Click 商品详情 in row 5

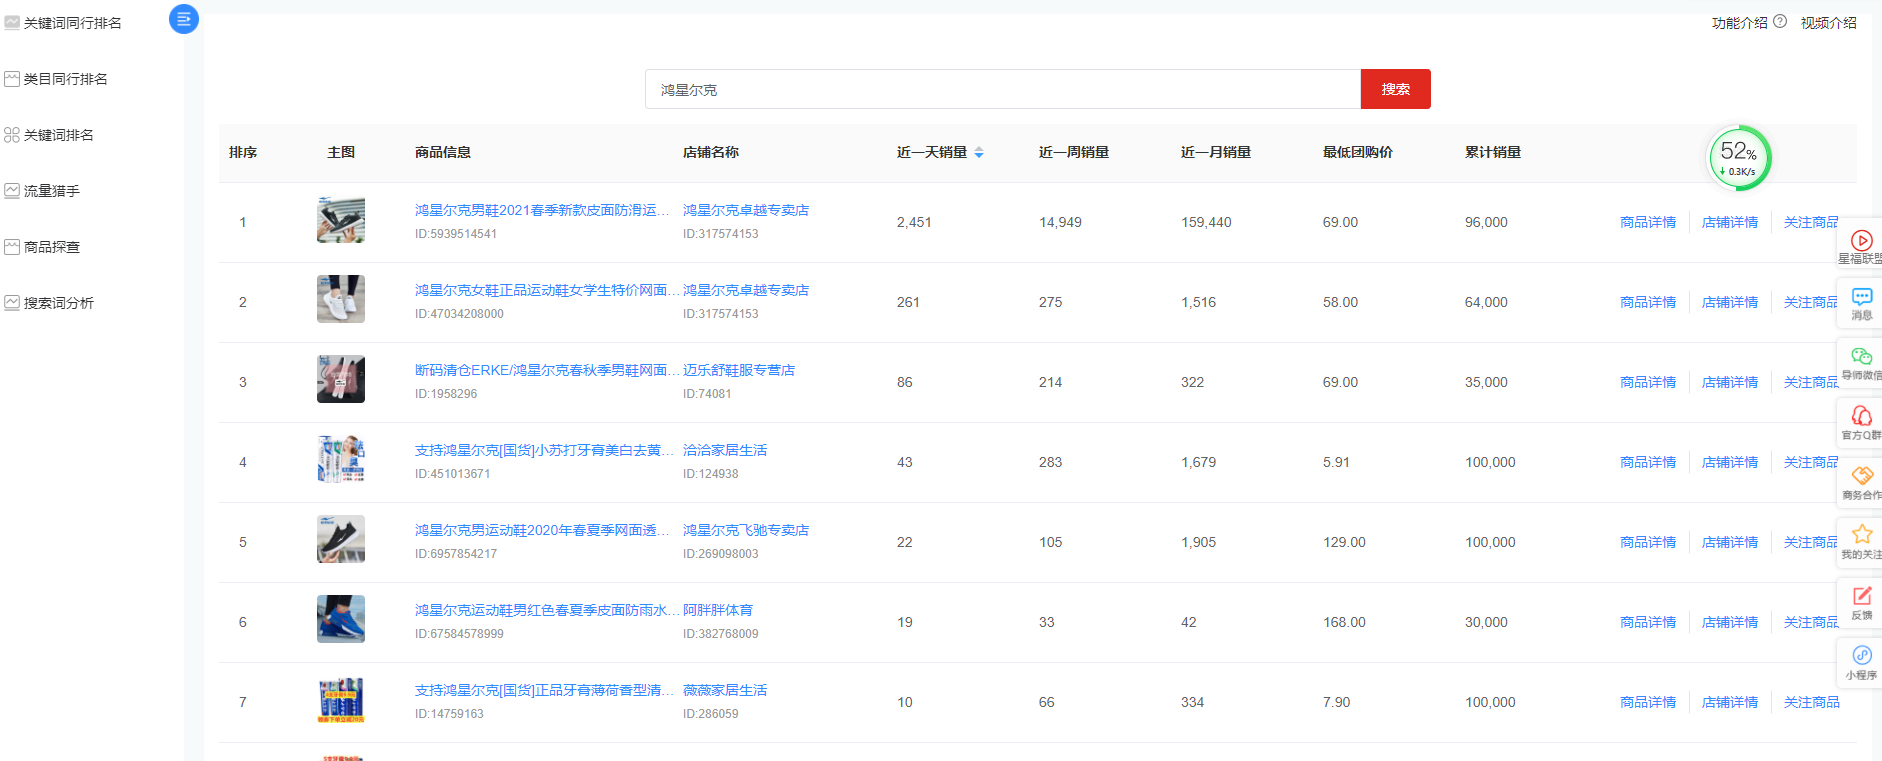click(x=1648, y=542)
